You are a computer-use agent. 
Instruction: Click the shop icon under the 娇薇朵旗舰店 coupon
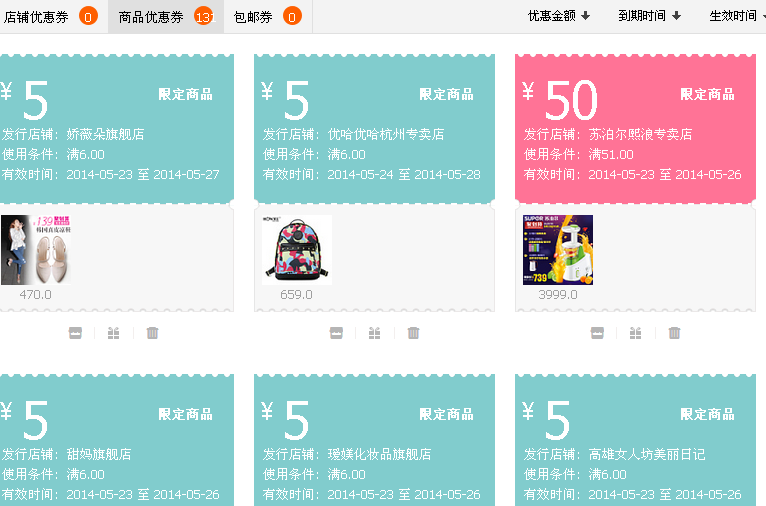tap(75, 333)
